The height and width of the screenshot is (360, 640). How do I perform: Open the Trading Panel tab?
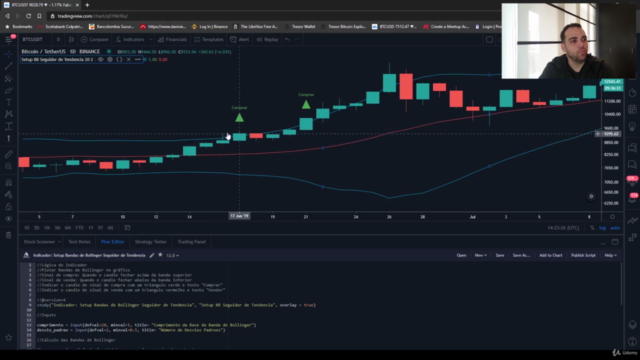191,242
